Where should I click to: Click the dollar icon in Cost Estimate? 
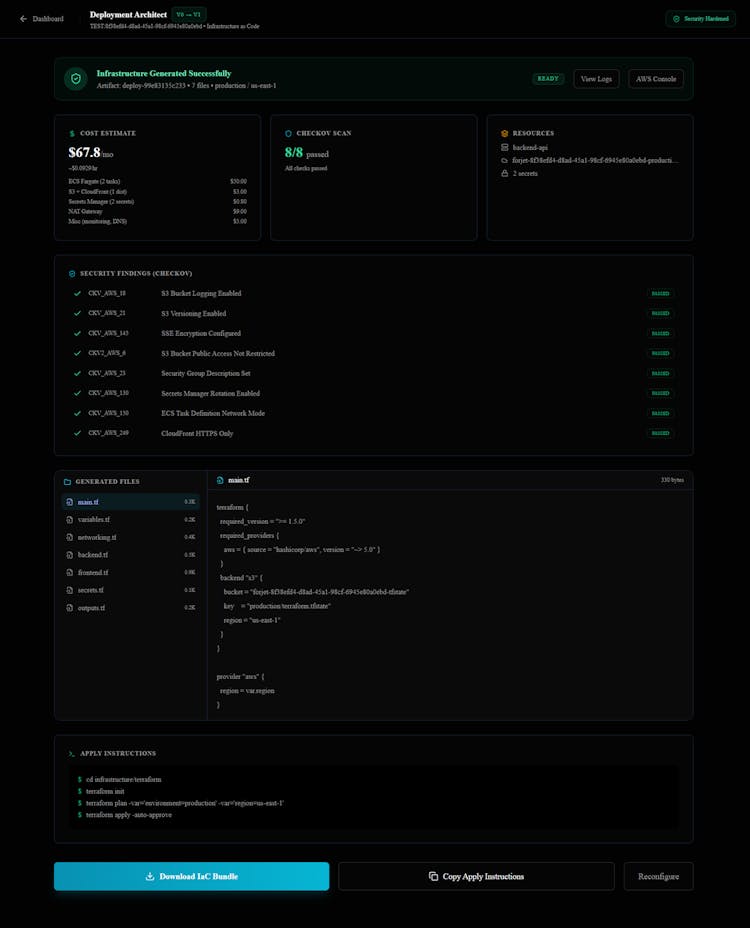coord(72,133)
